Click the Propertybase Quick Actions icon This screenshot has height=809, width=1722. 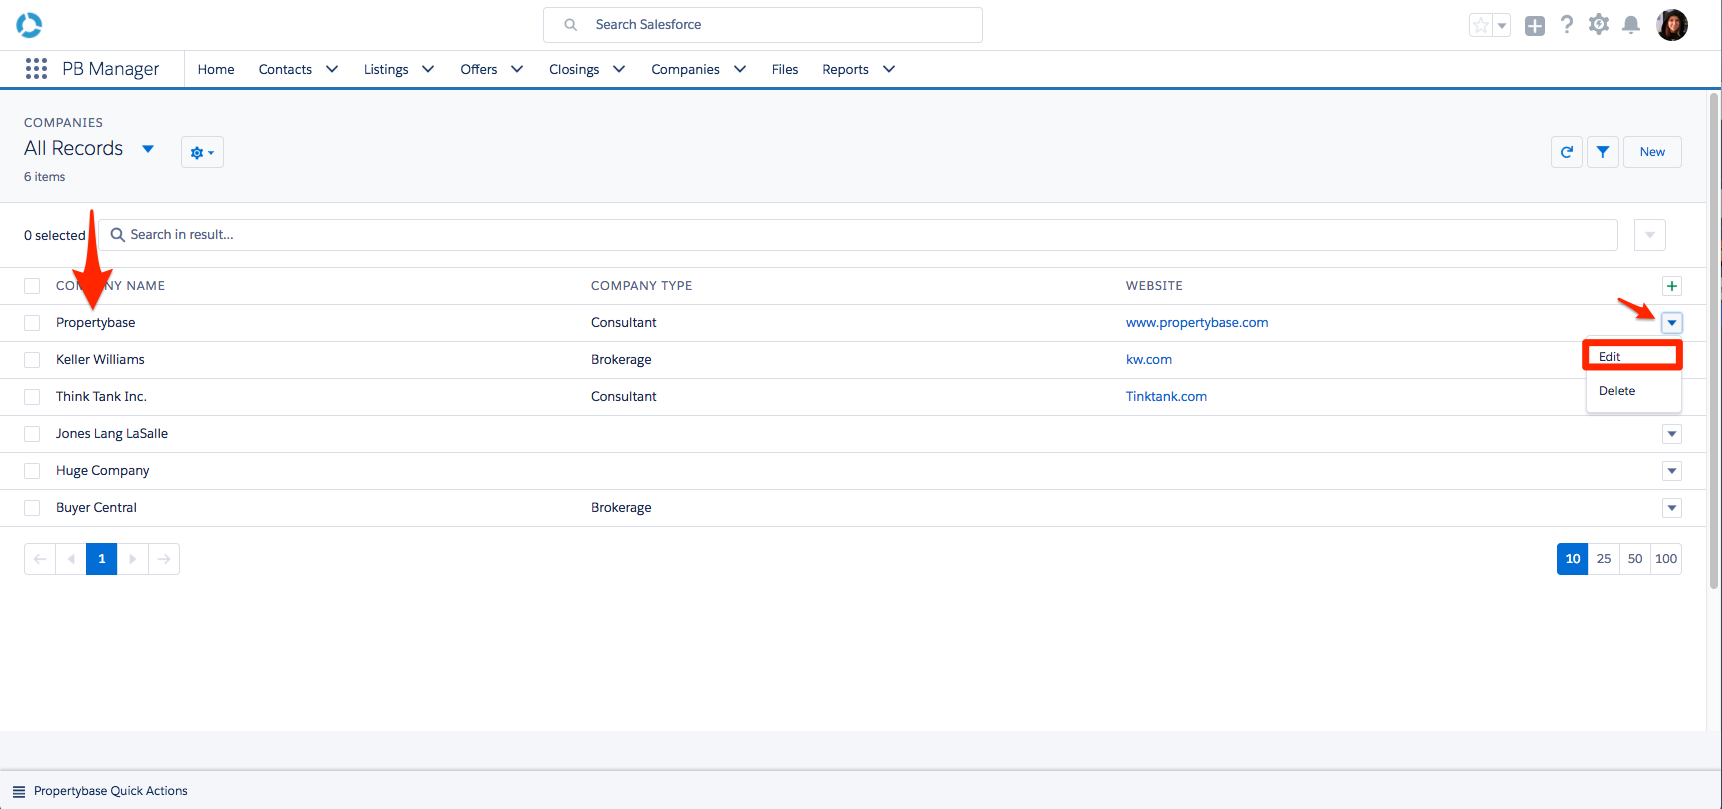(x=19, y=791)
